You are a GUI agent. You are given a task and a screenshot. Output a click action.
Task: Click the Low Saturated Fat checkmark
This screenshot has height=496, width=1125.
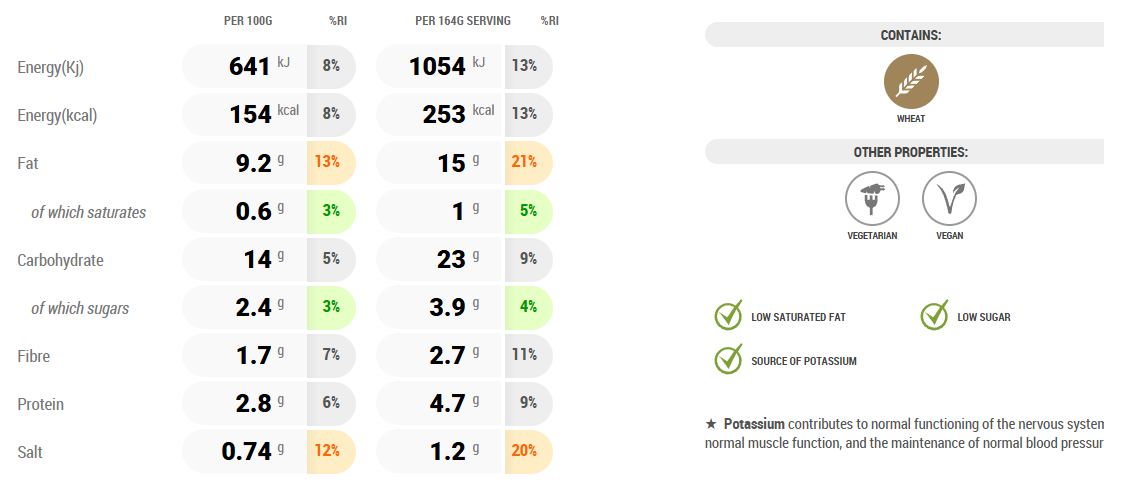point(728,316)
